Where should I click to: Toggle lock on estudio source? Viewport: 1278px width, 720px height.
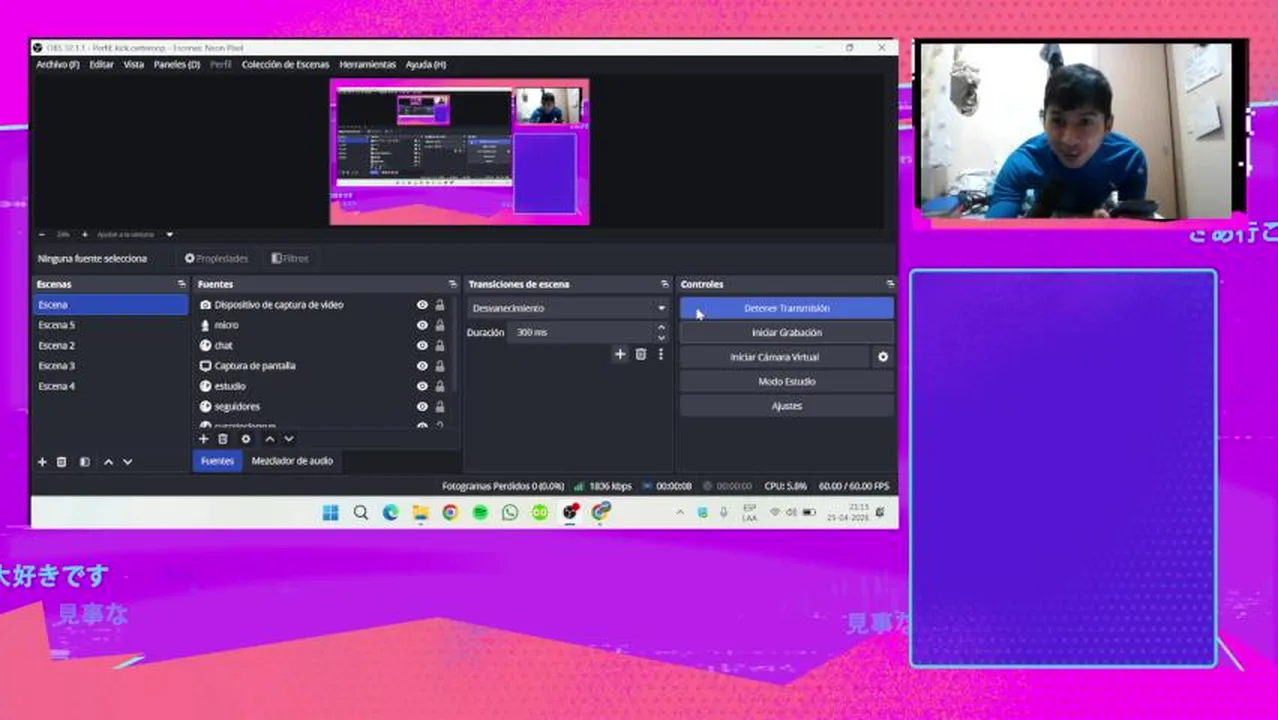[439, 386]
